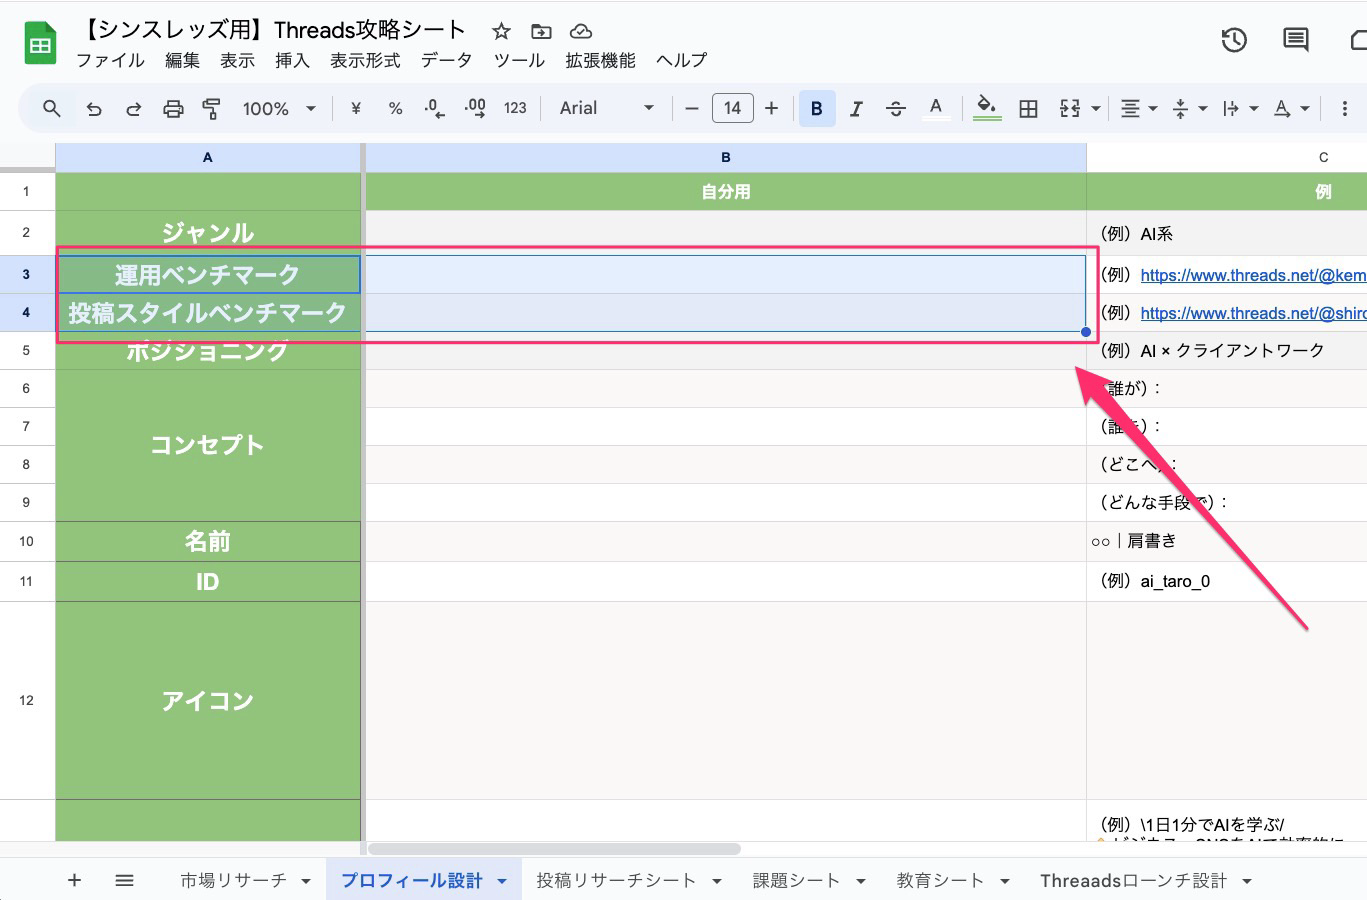Open the データ menu
This screenshot has height=900, width=1367.
(x=446, y=61)
